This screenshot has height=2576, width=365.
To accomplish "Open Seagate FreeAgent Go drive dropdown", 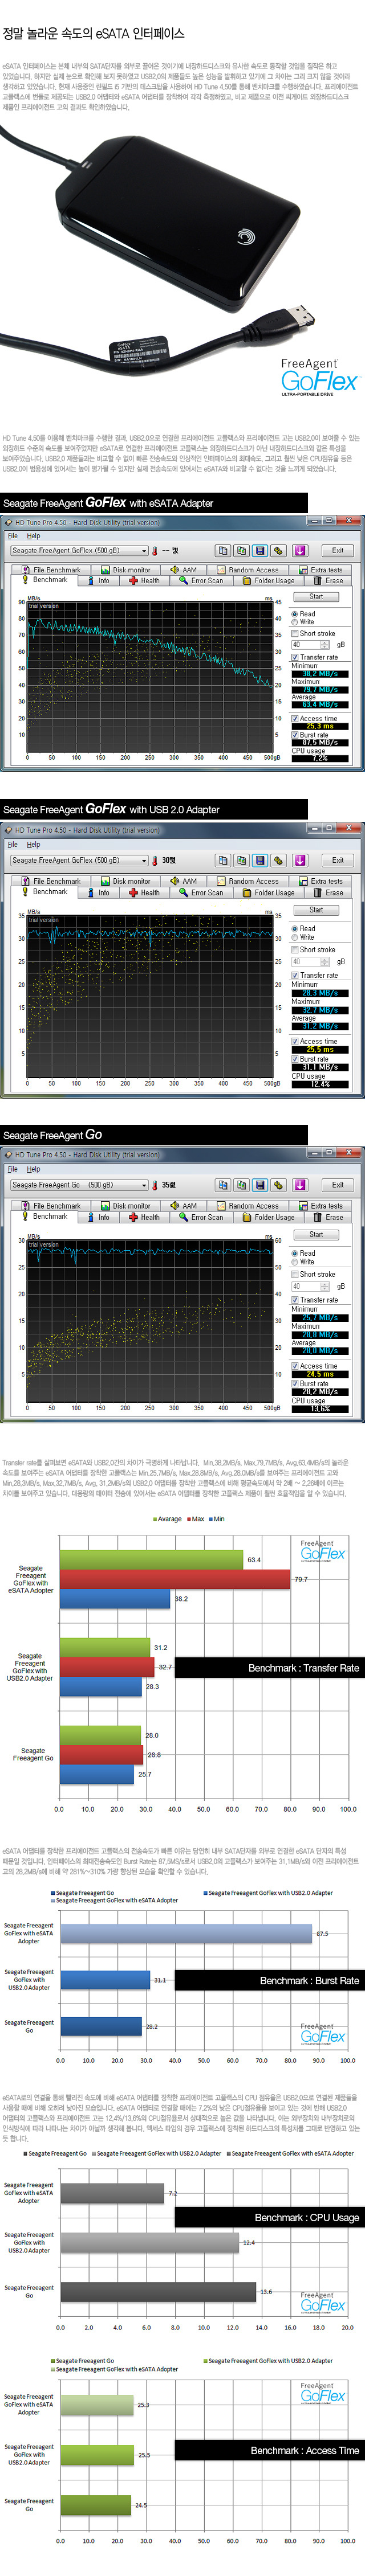I will coord(79,1186).
